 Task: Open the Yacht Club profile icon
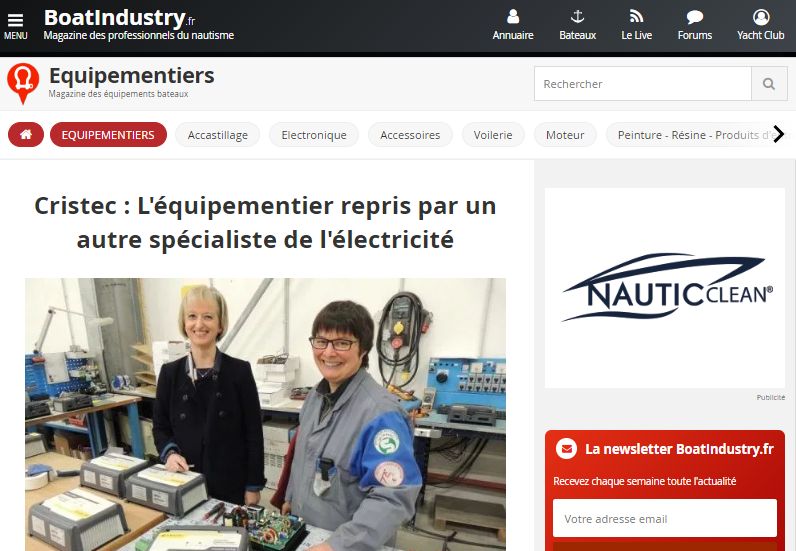[760, 17]
